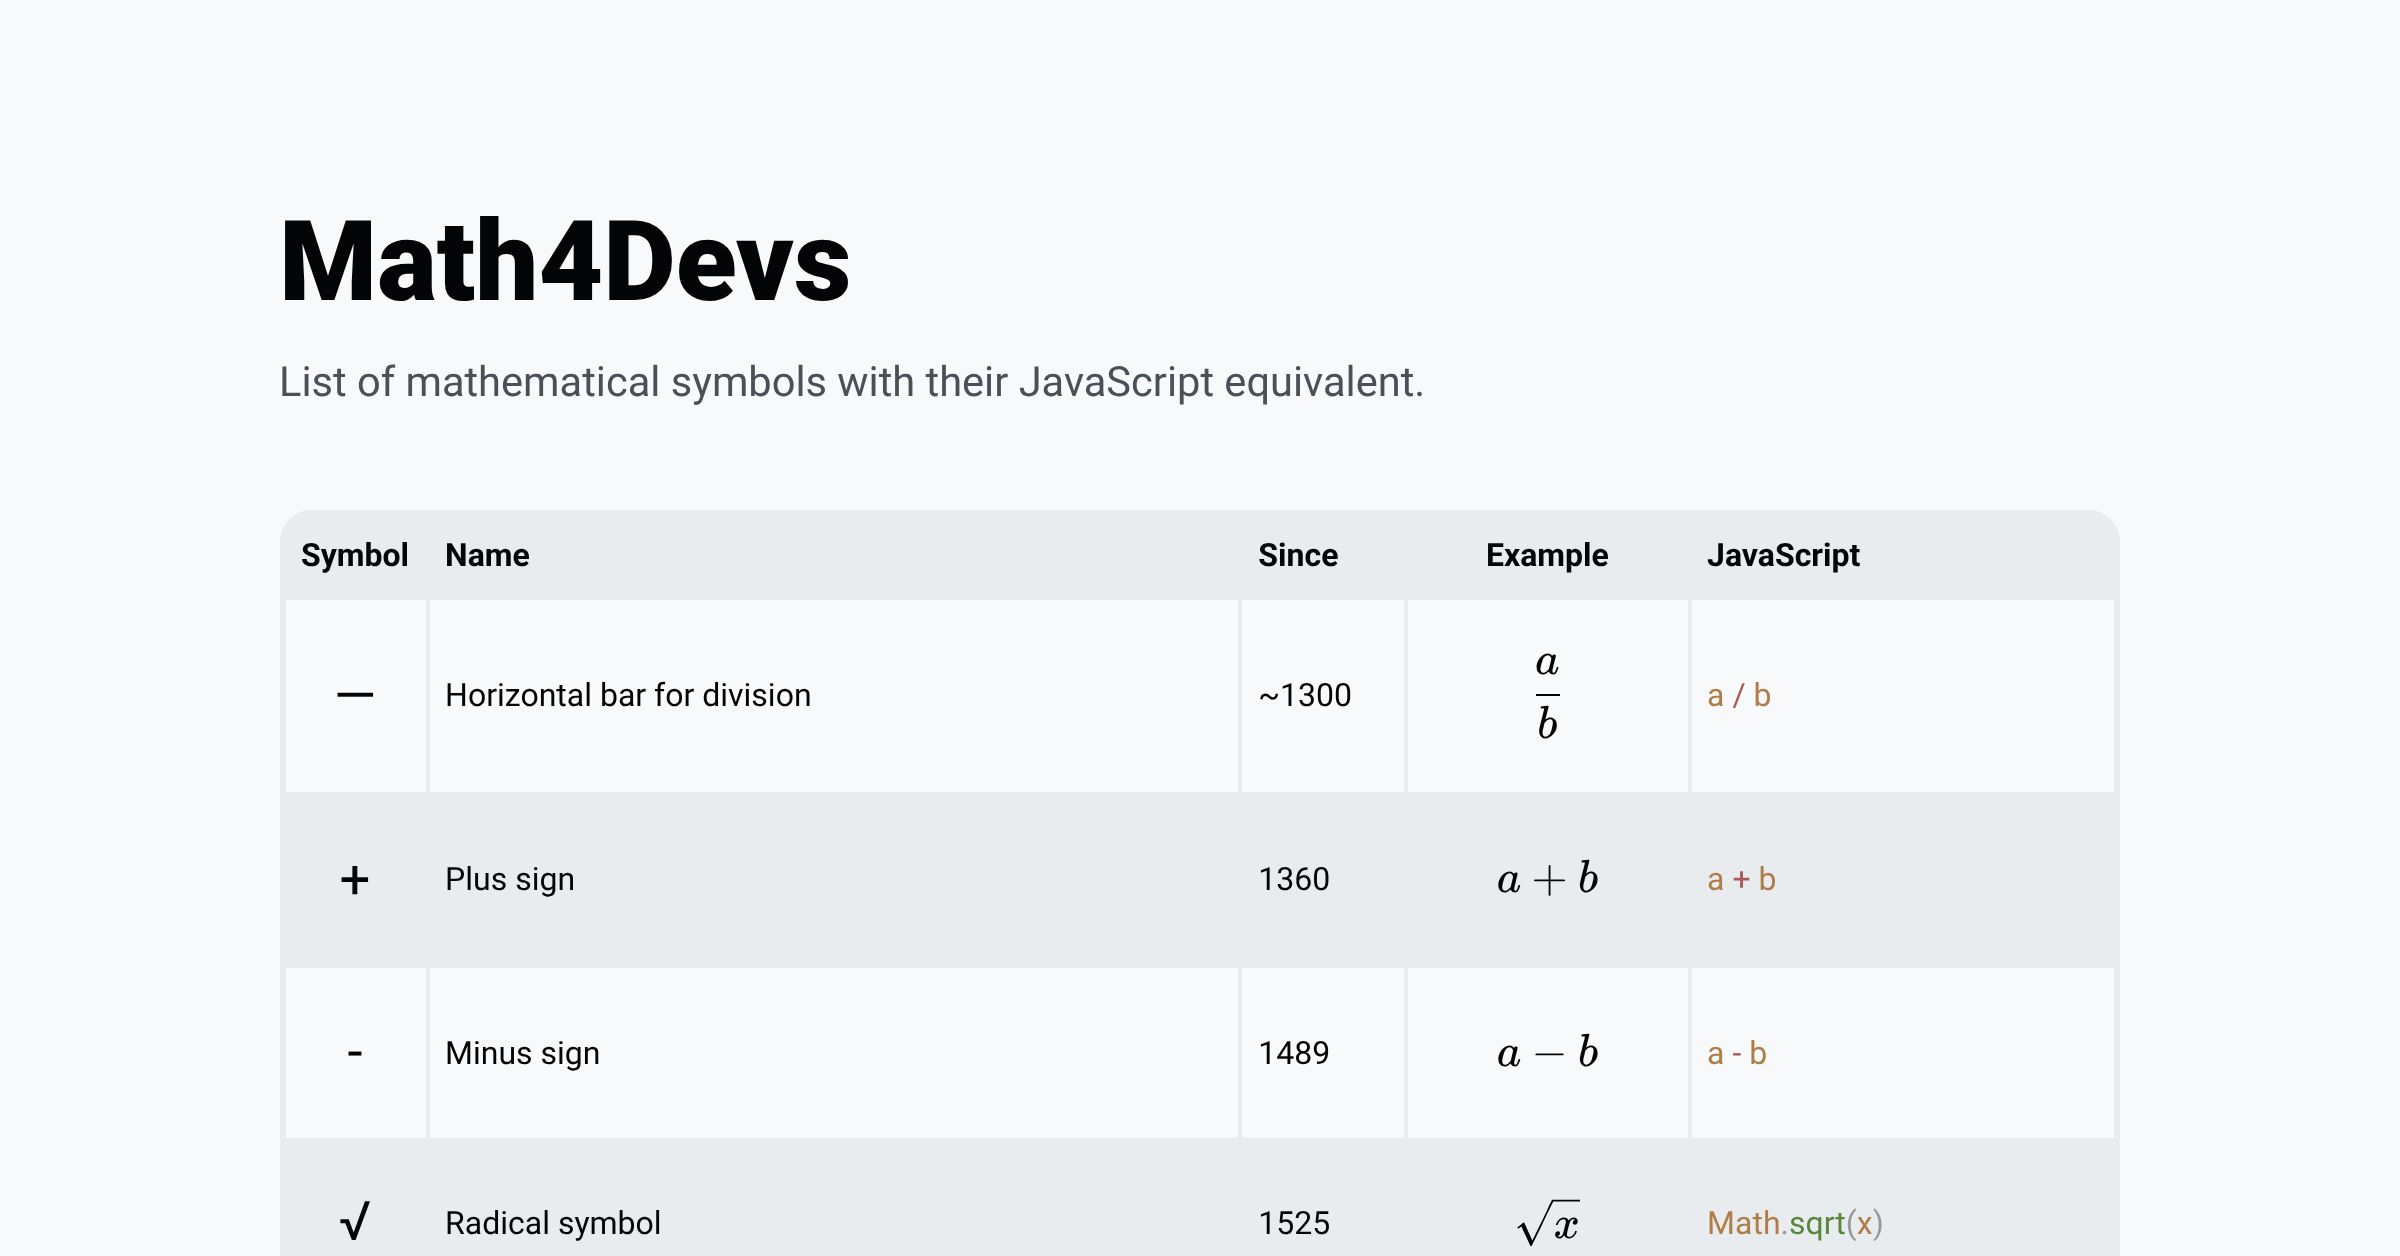Image resolution: width=2400 pixels, height=1256 pixels.
Task: Click the 'a + b' JavaScript code
Action: point(1741,879)
